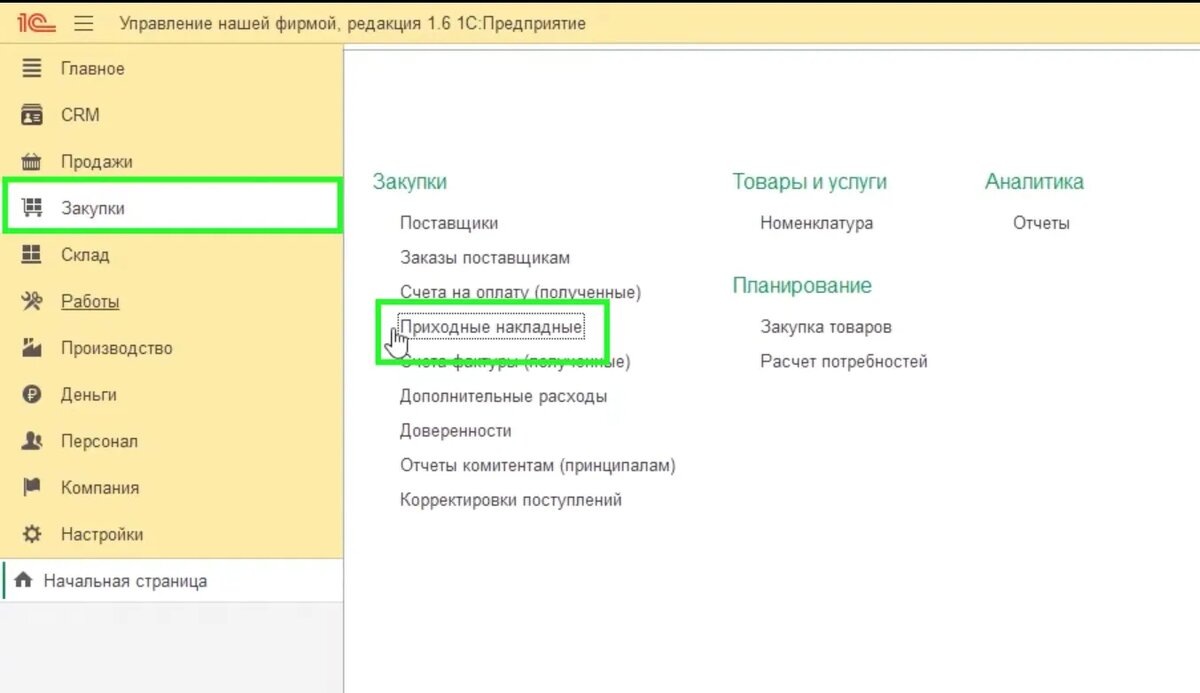The height and width of the screenshot is (693, 1200).
Task: Click the CRM contact card icon
Action: click(x=33, y=115)
